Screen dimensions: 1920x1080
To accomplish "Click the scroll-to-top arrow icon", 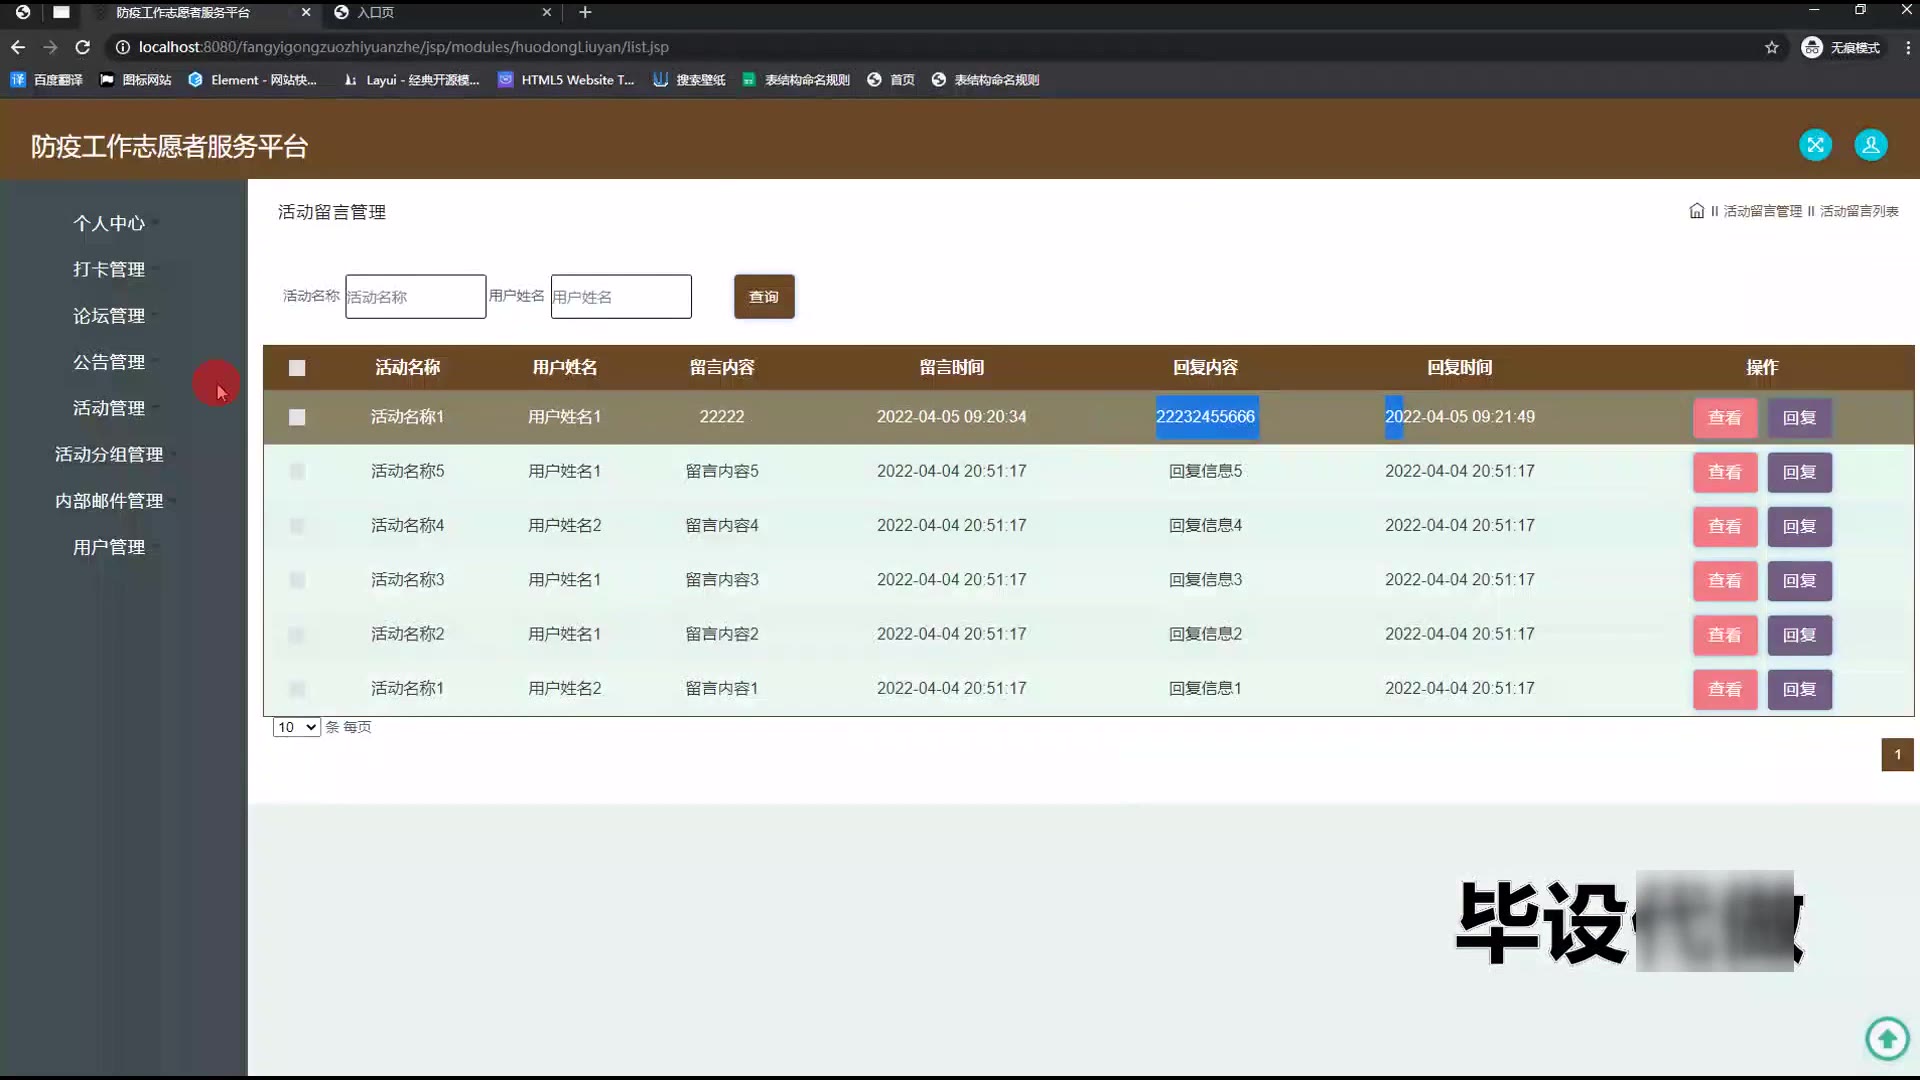I will 1887,1039.
